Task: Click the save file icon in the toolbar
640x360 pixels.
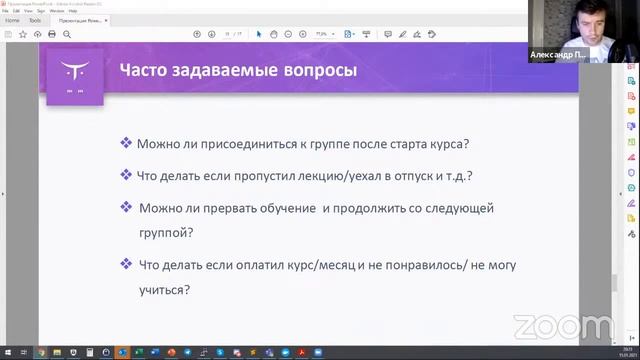Action: click(8, 34)
